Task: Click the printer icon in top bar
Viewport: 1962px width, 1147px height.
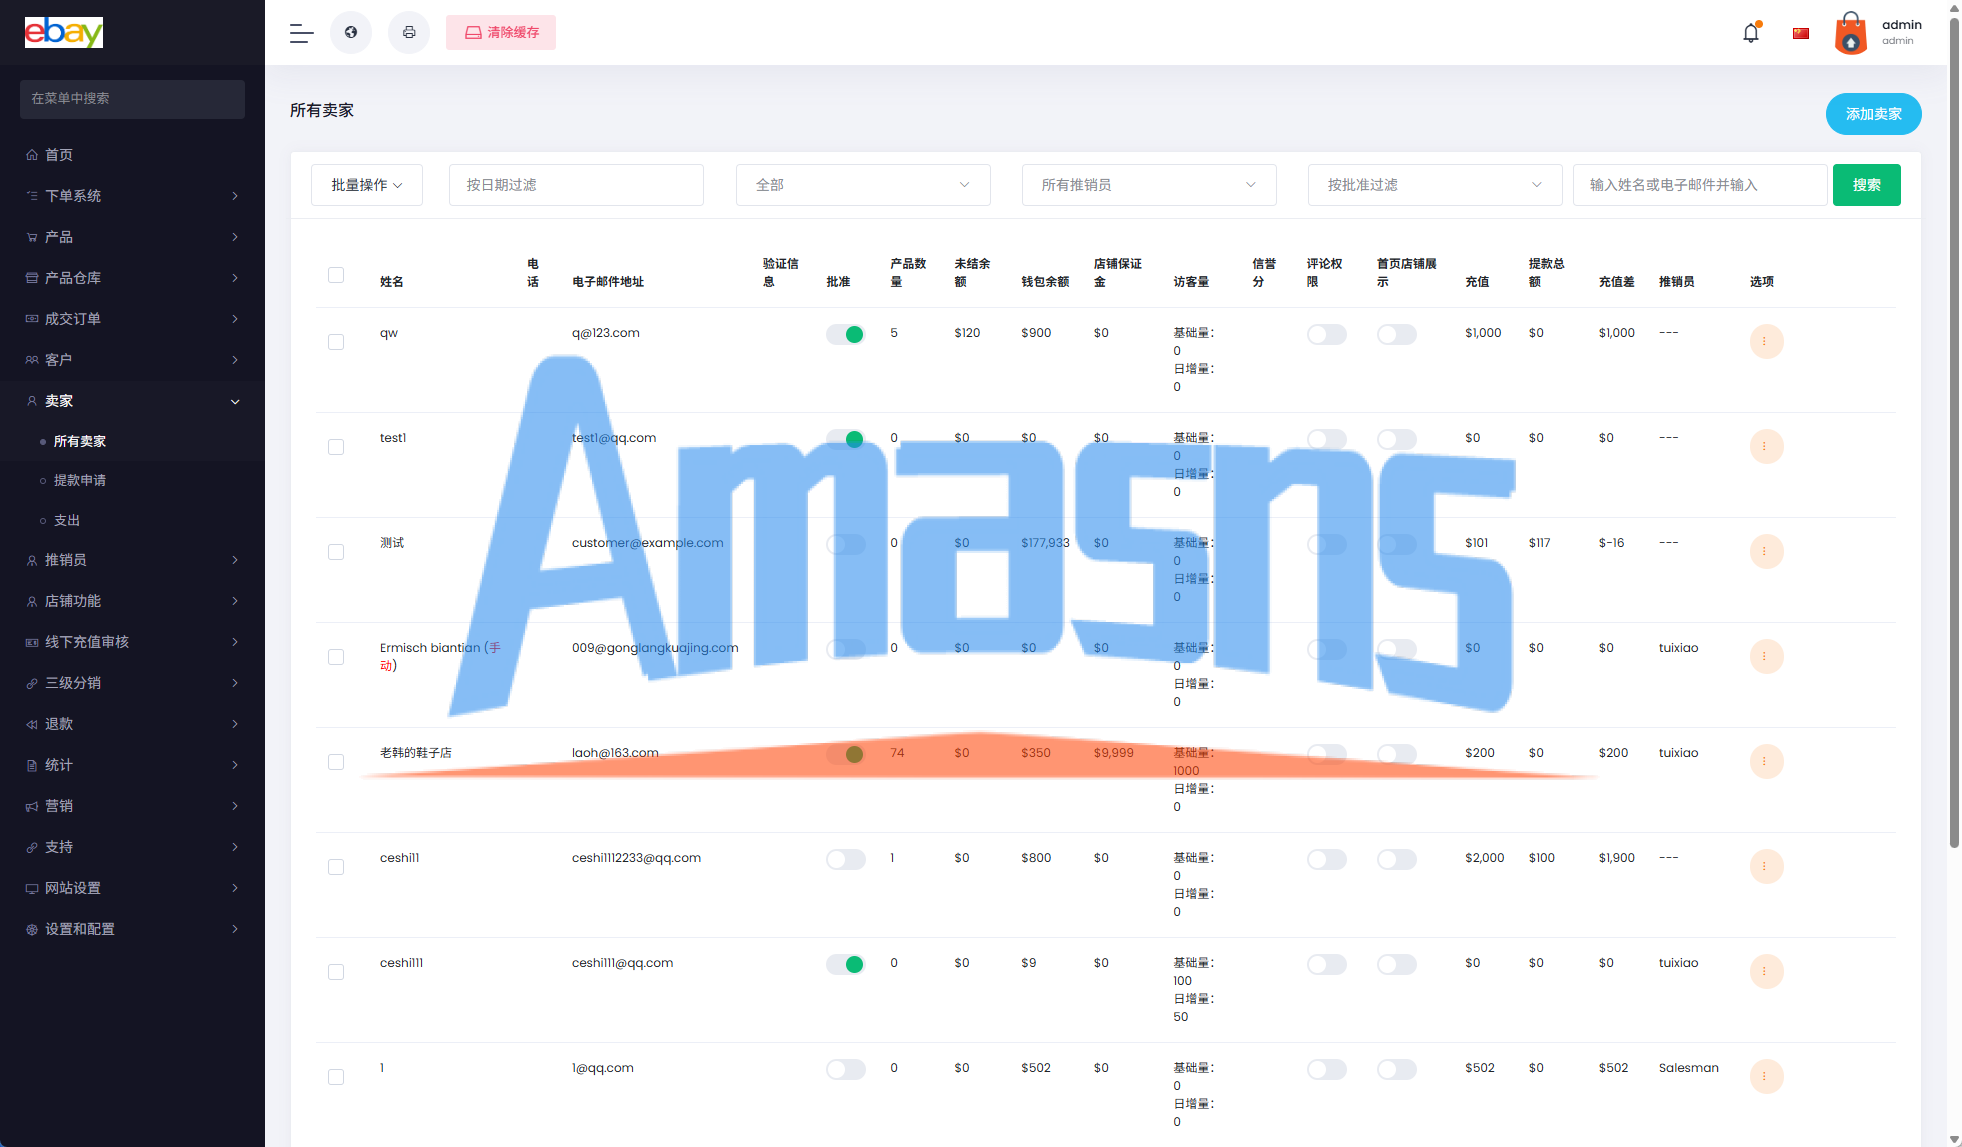Action: tap(409, 33)
